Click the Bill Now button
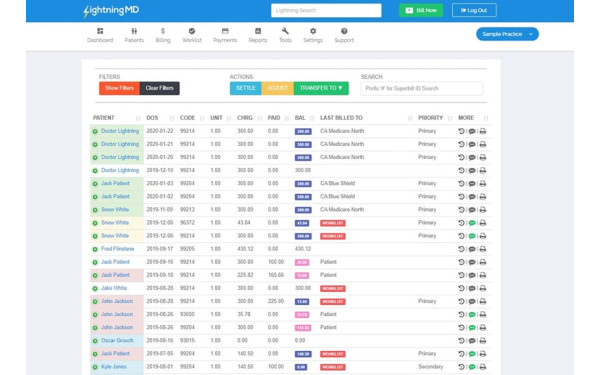This screenshot has height=375, width=600. [x=421, y=10]
